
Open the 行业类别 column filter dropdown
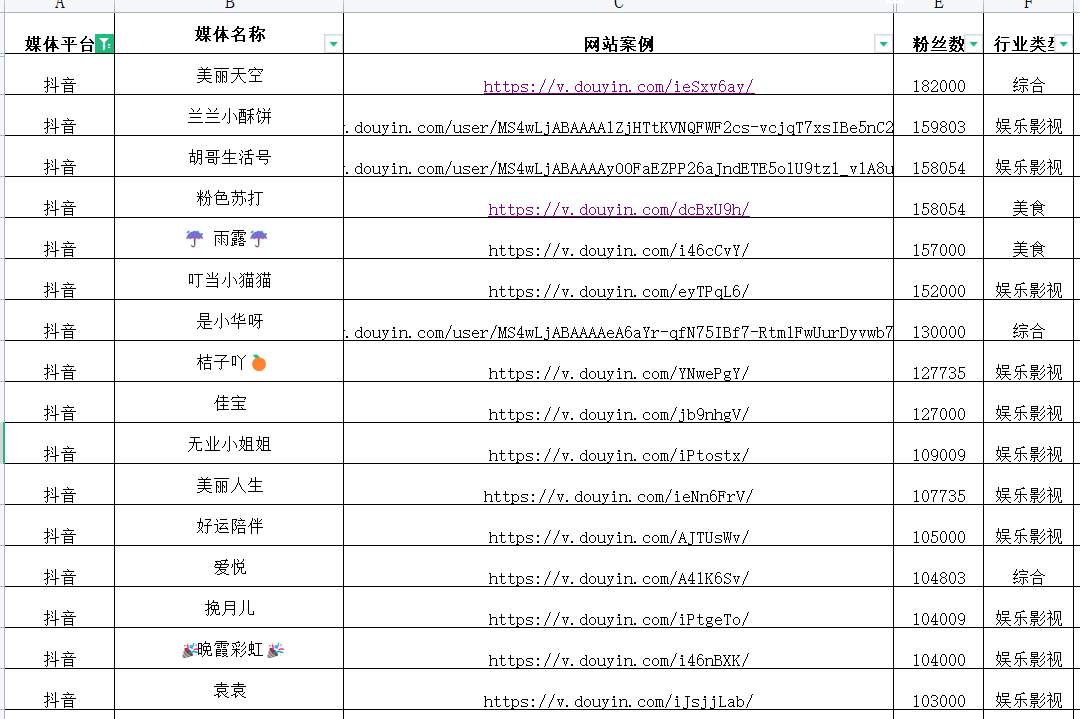tap(1063, 44)
